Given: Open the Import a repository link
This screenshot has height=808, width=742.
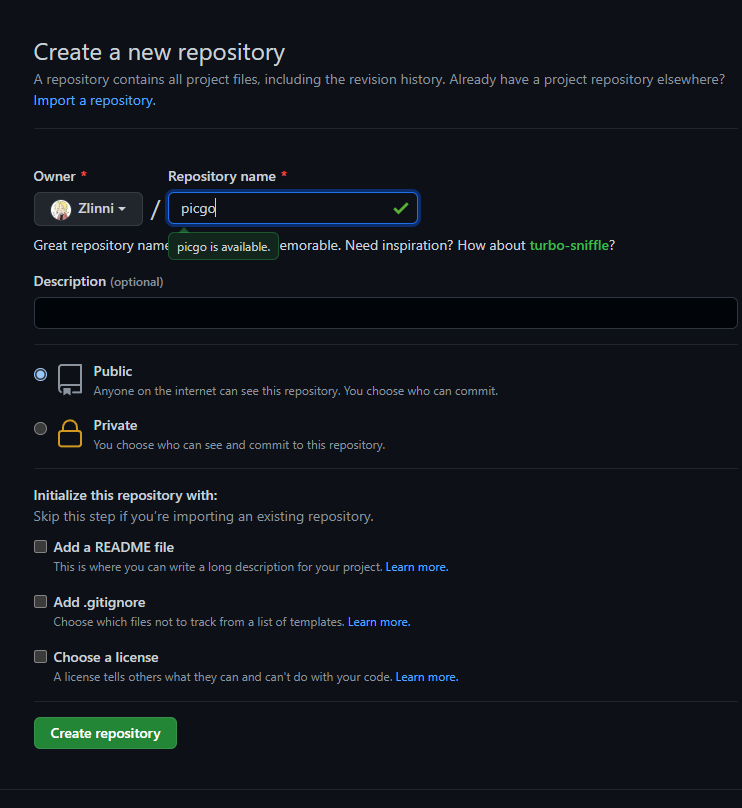Looking at the screenshot, I should click(94, 100).
